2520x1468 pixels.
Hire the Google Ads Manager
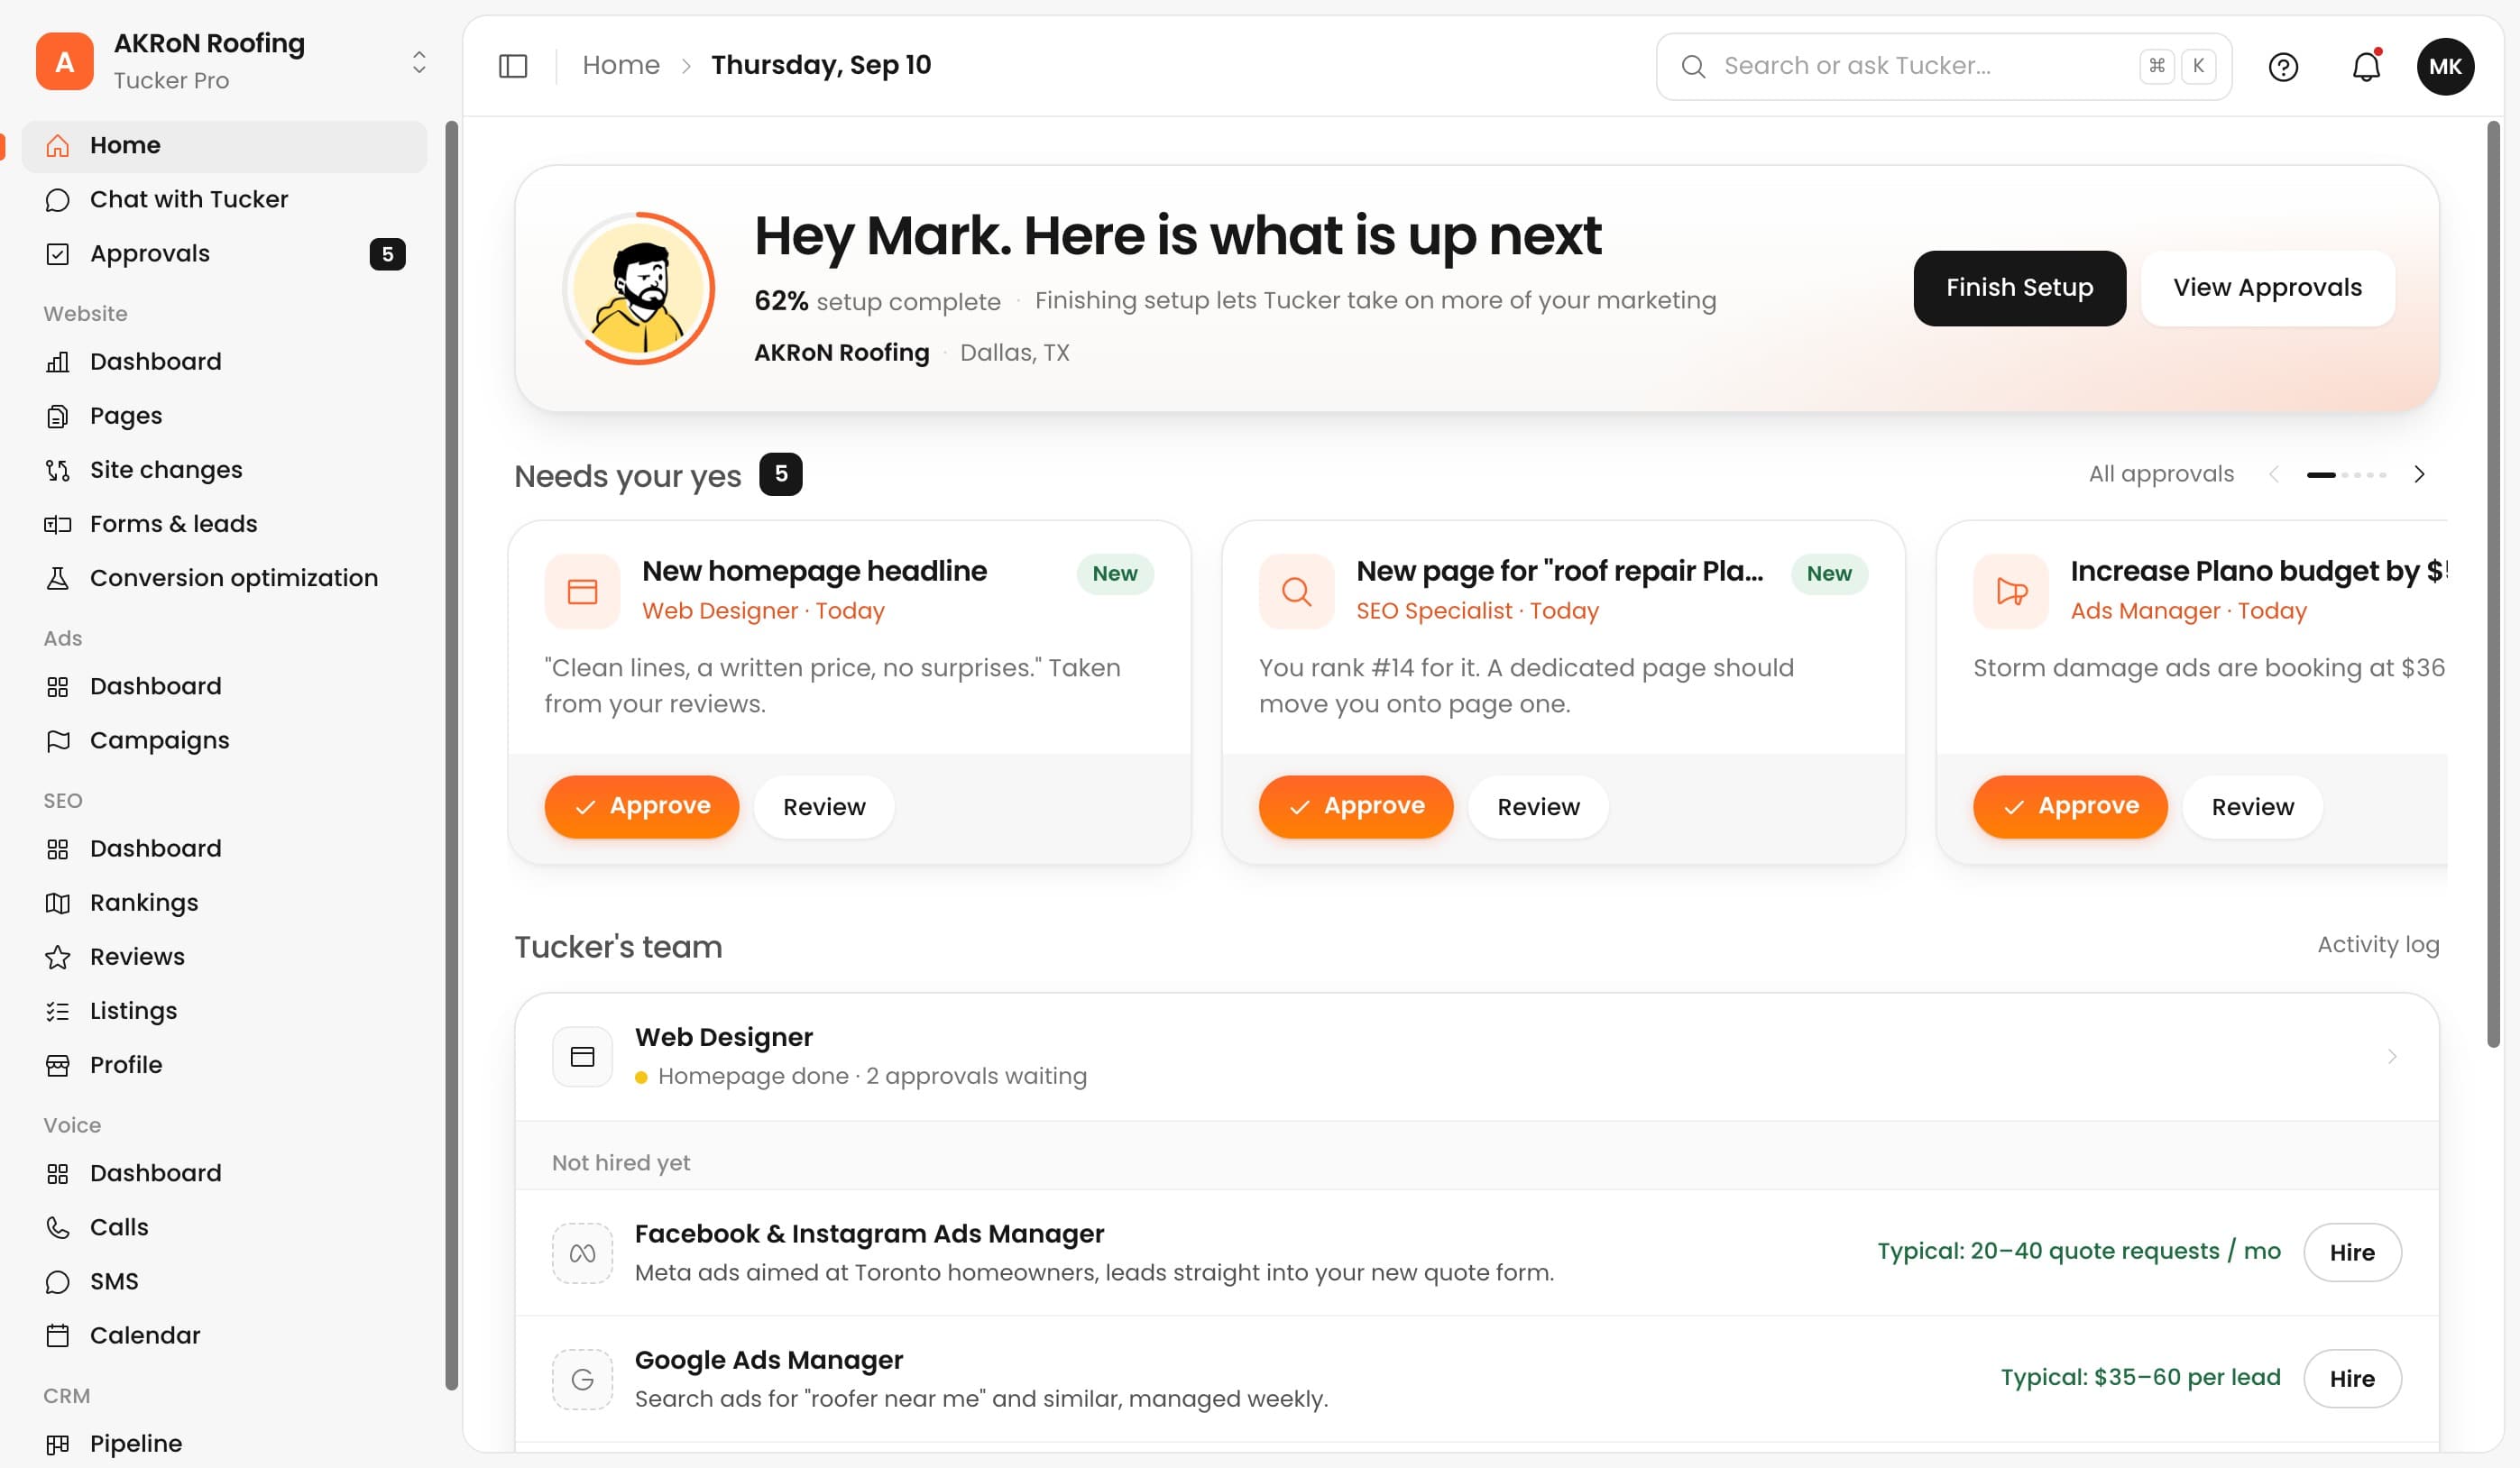2352,1379
